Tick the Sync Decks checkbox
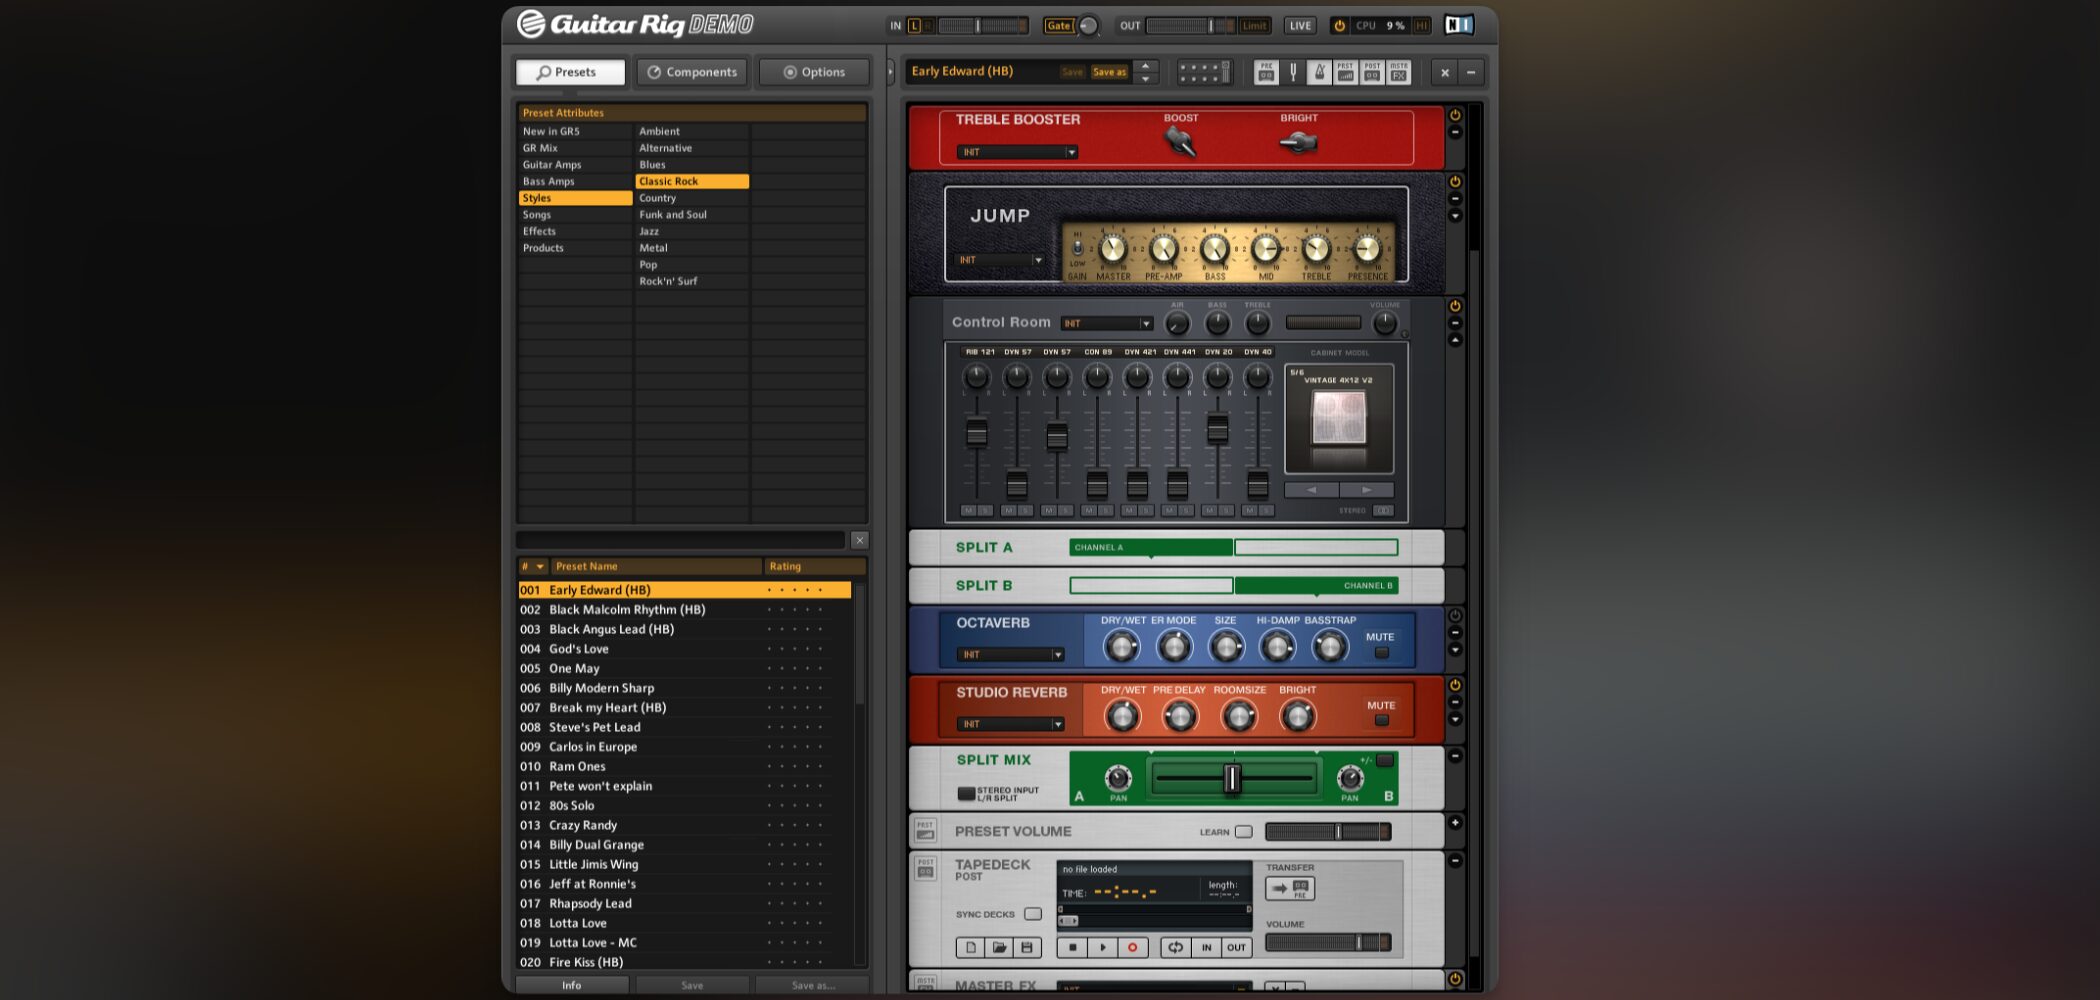2100x1000 pixels. tap(1033, 914)
